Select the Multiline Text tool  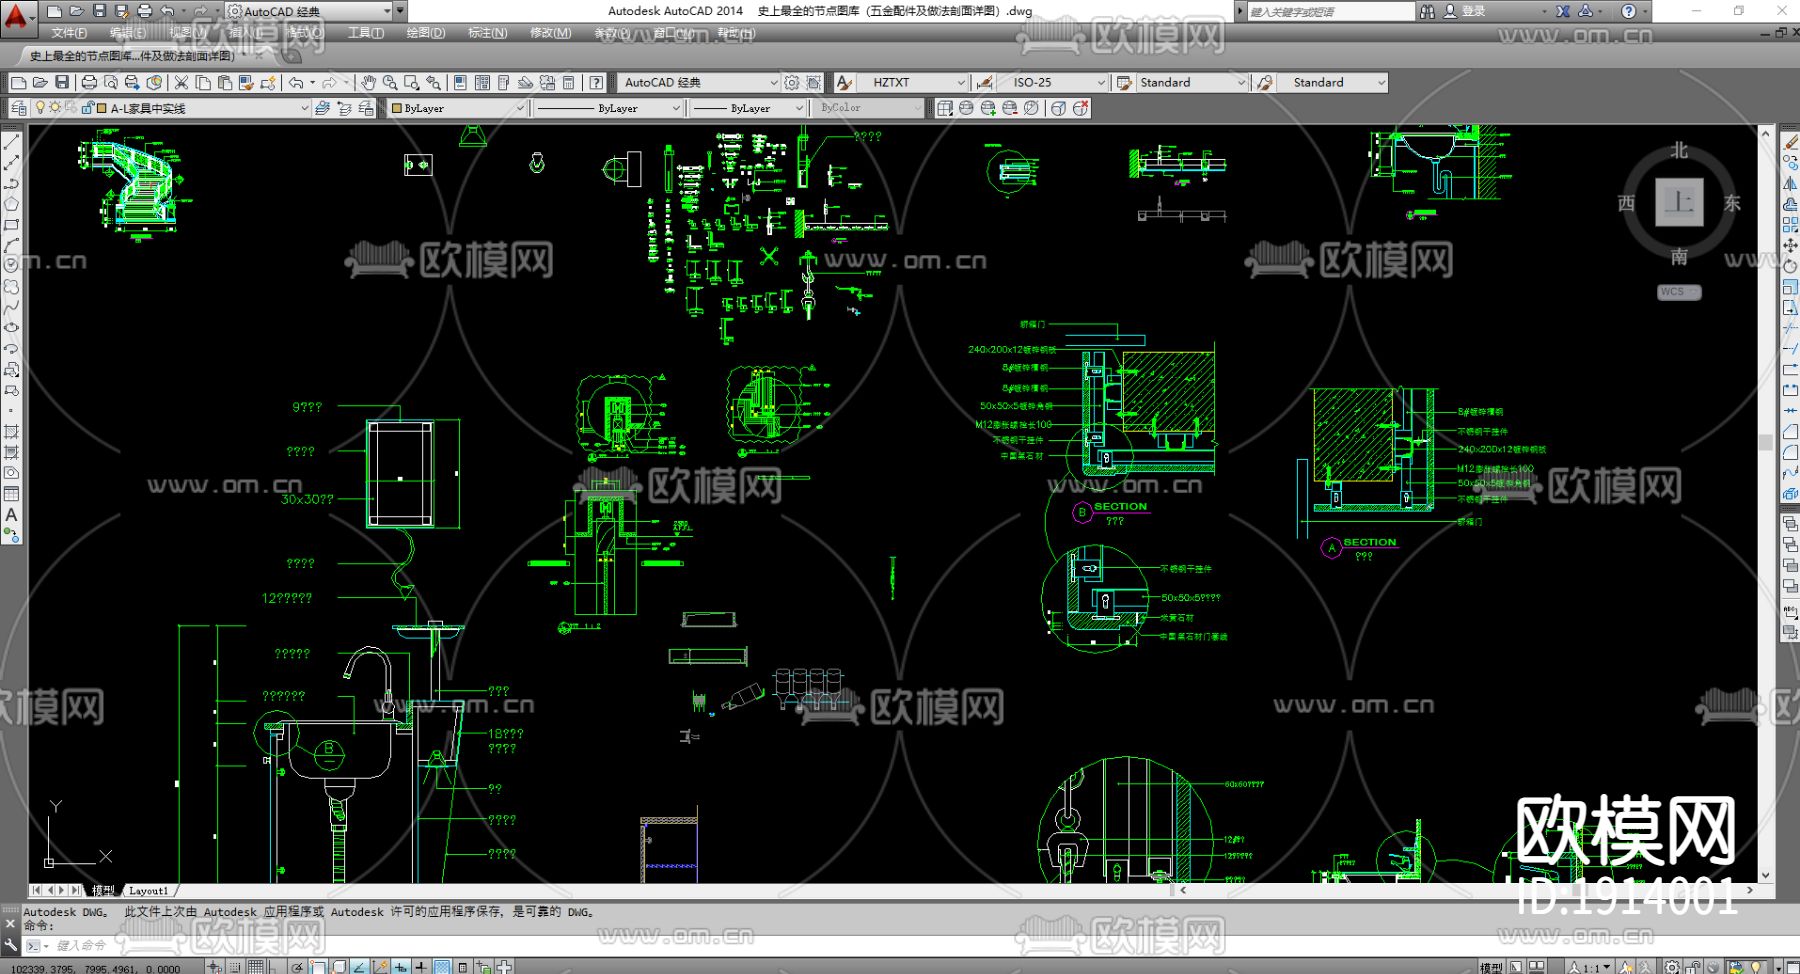click(x=11, y=515)
